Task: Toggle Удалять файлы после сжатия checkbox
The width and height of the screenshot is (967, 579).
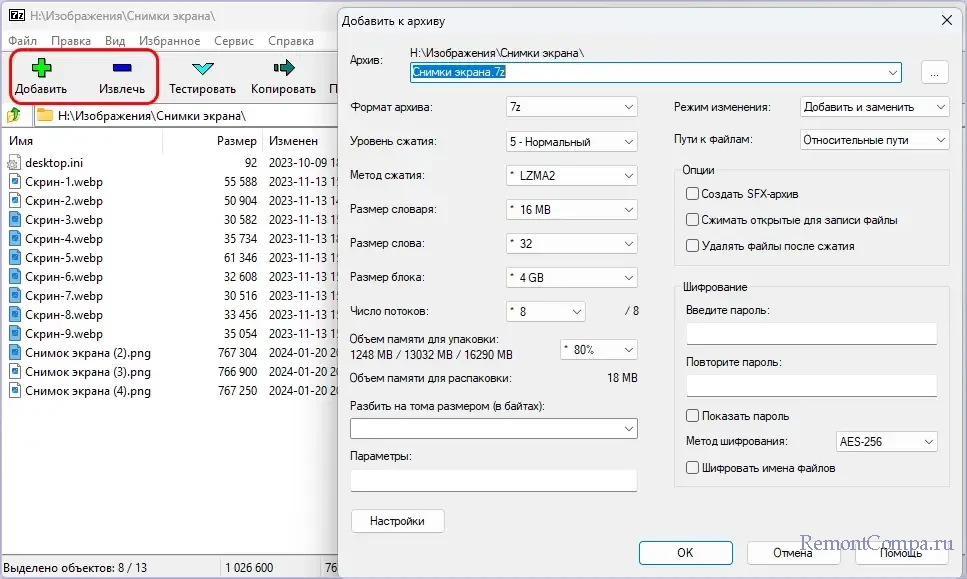Action: (692, 245)
